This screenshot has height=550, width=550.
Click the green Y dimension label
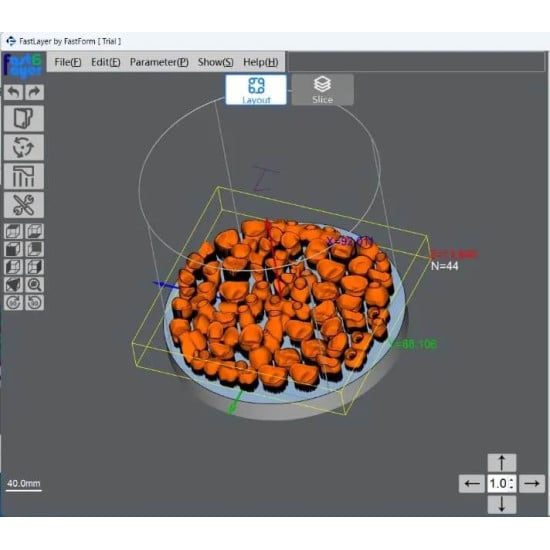(414, 344)
